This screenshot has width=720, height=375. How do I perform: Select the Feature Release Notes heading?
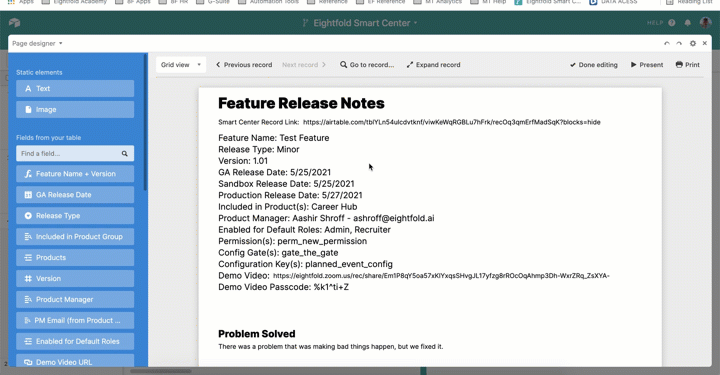[x=301, y=103]
